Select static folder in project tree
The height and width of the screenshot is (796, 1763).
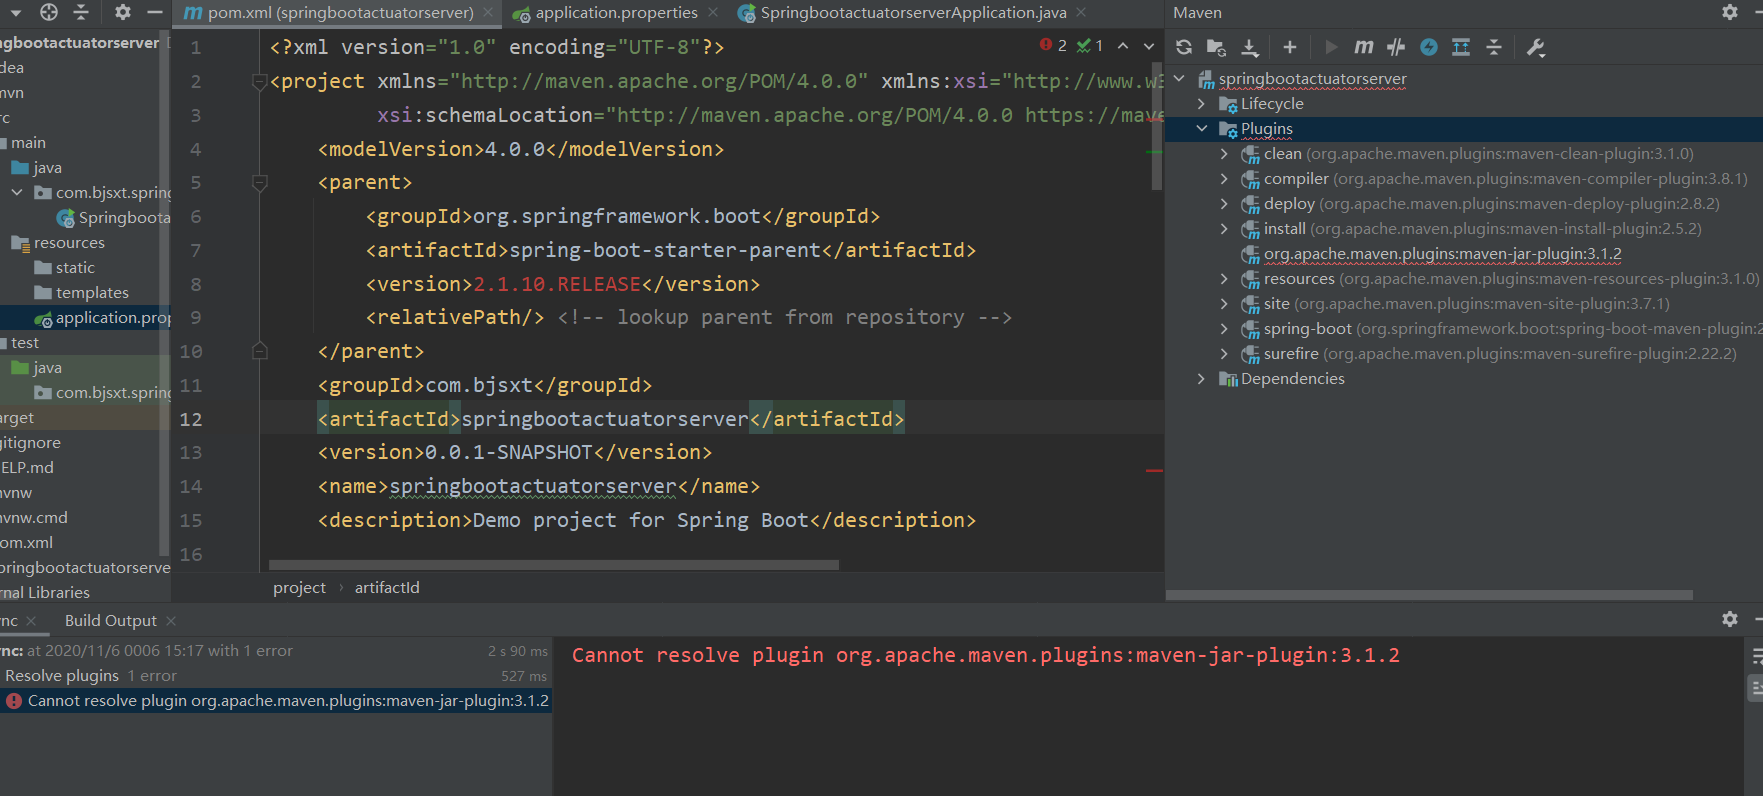75,268
